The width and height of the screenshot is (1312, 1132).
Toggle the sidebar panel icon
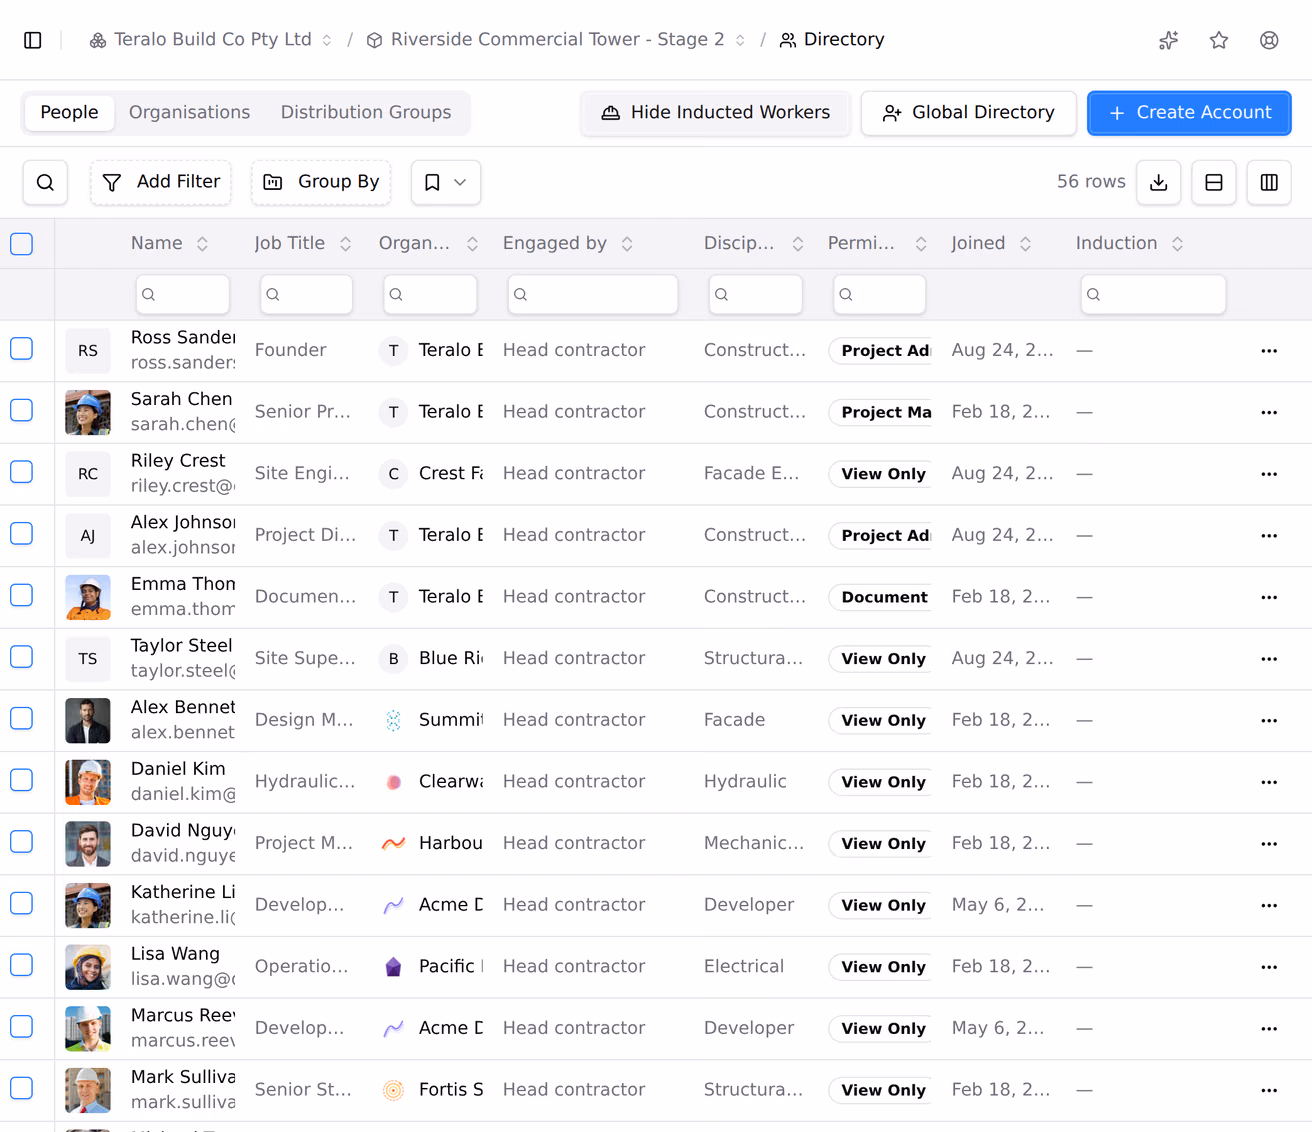click(33, 40)
